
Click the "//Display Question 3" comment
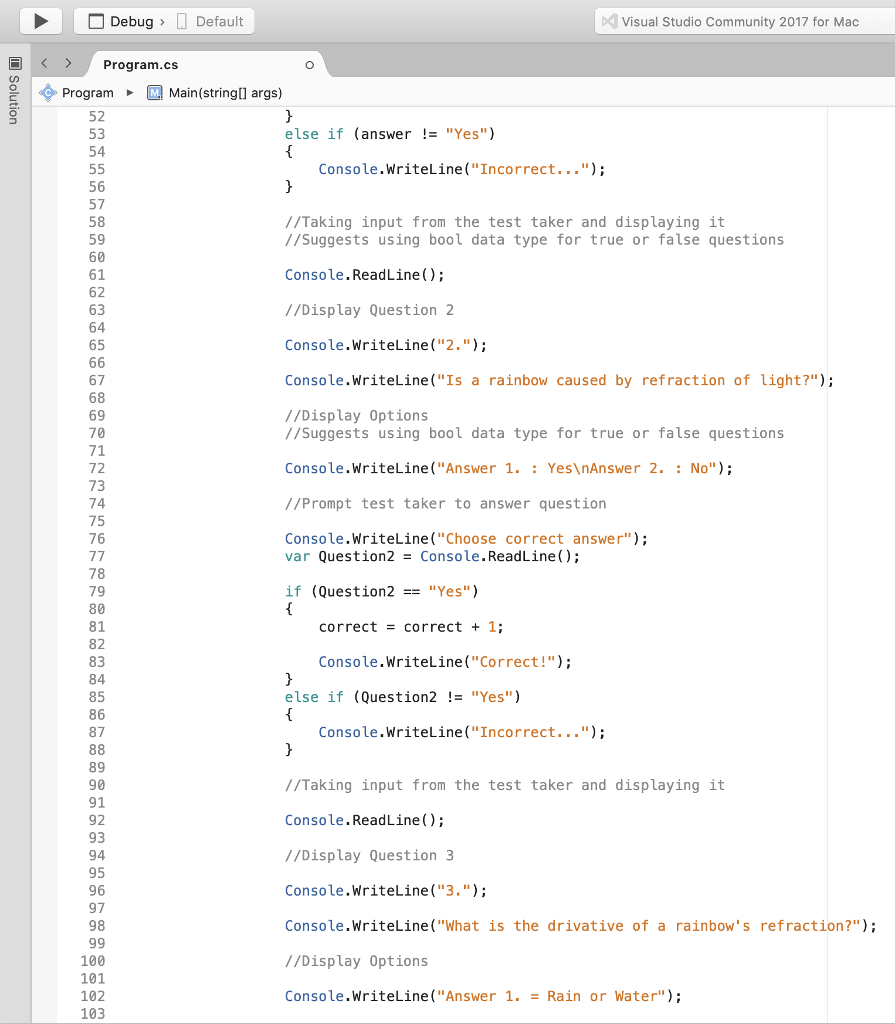[369, 856]
